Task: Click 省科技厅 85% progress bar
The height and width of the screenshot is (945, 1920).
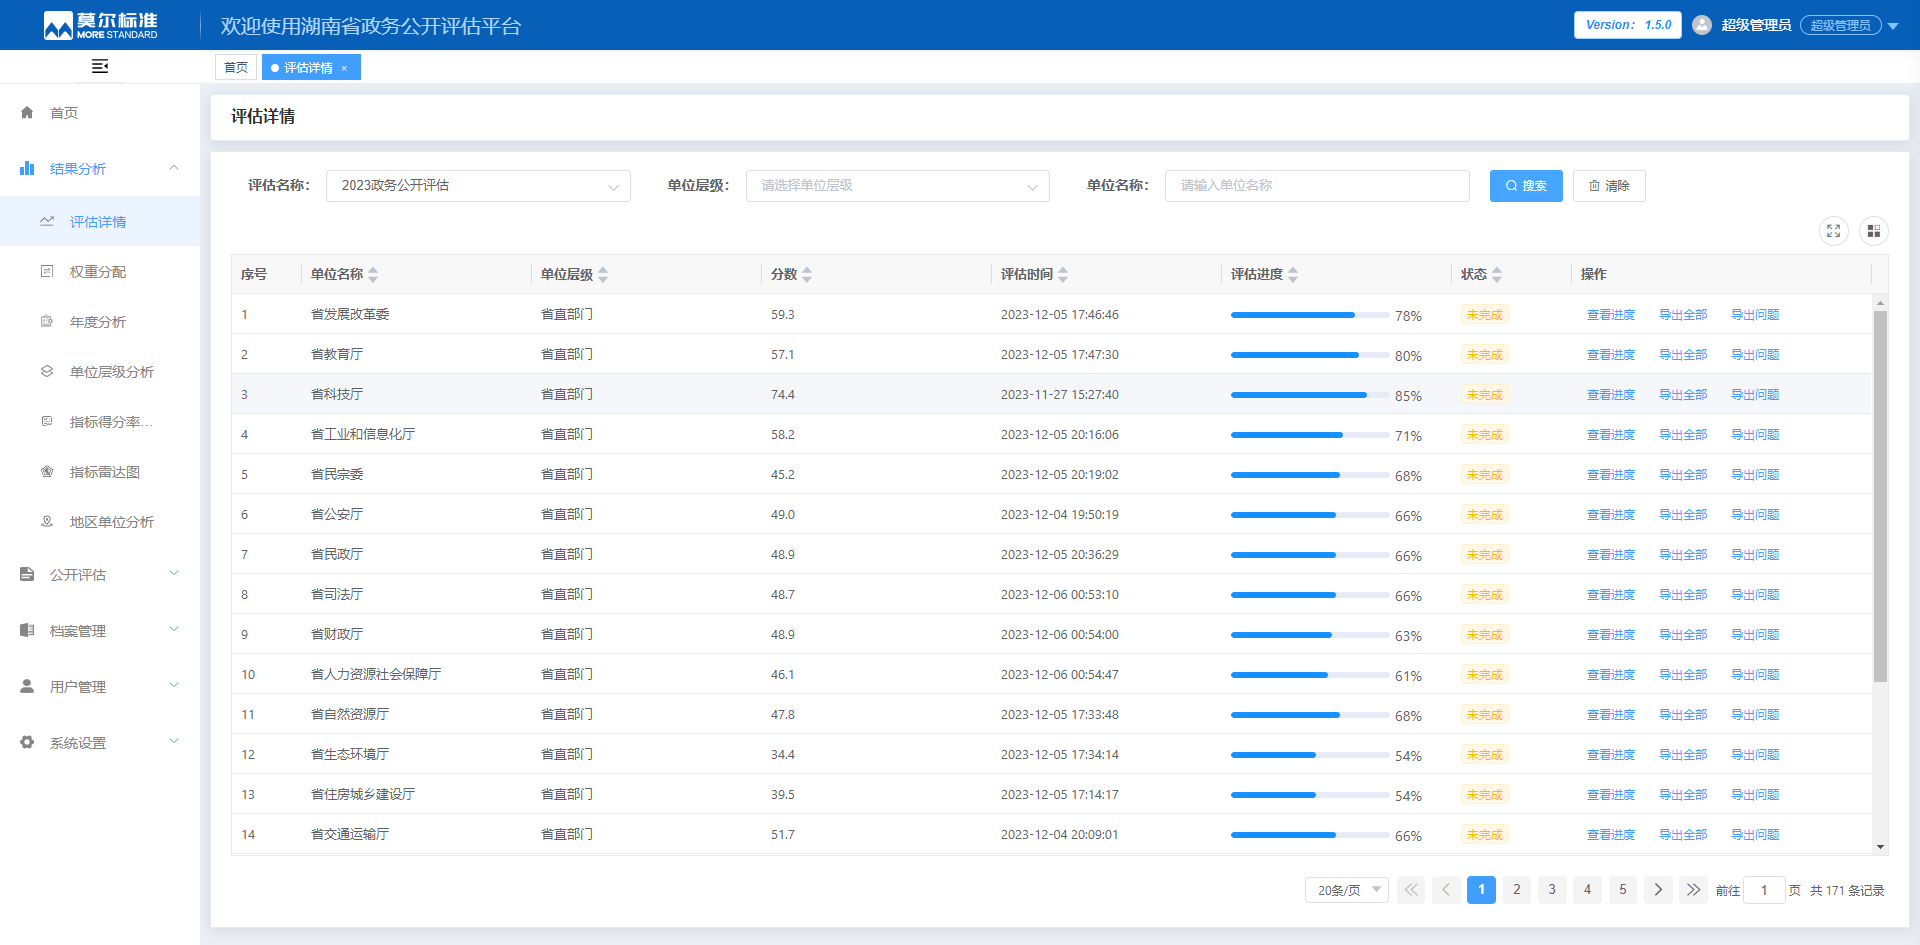Action: coord(1310,395)
